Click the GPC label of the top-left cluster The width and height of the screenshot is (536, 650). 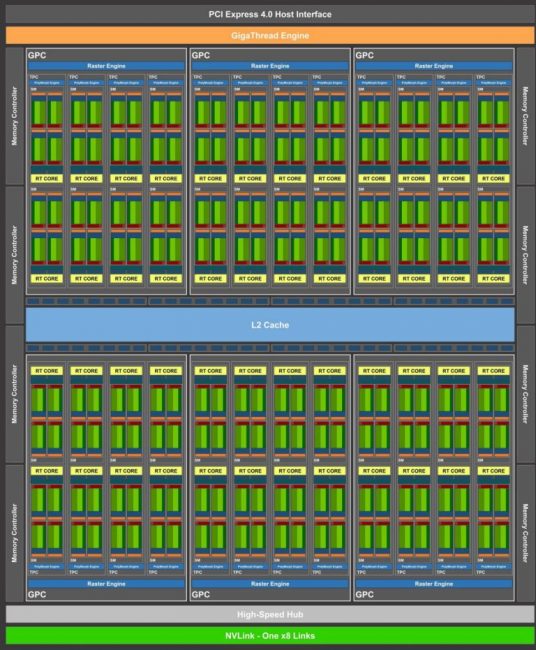(37, 55)
